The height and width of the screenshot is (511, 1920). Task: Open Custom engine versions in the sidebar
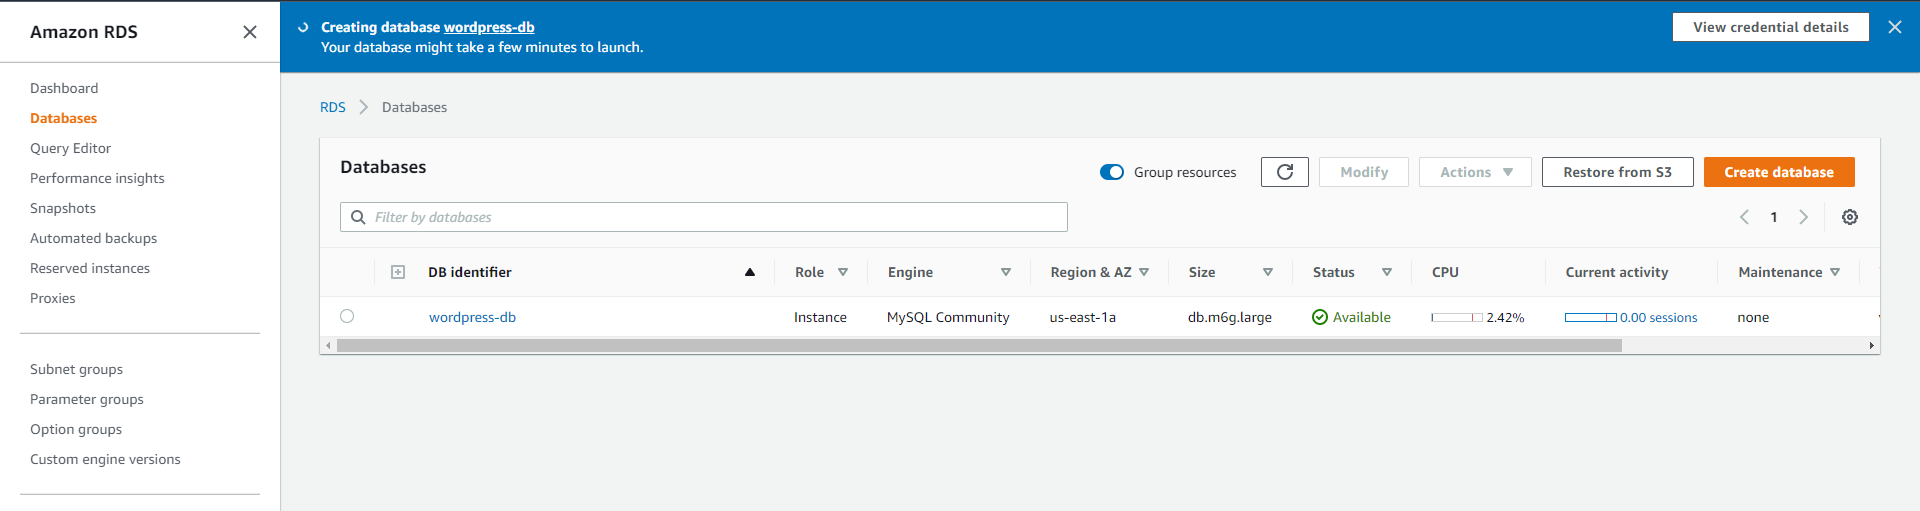[105, 459]
